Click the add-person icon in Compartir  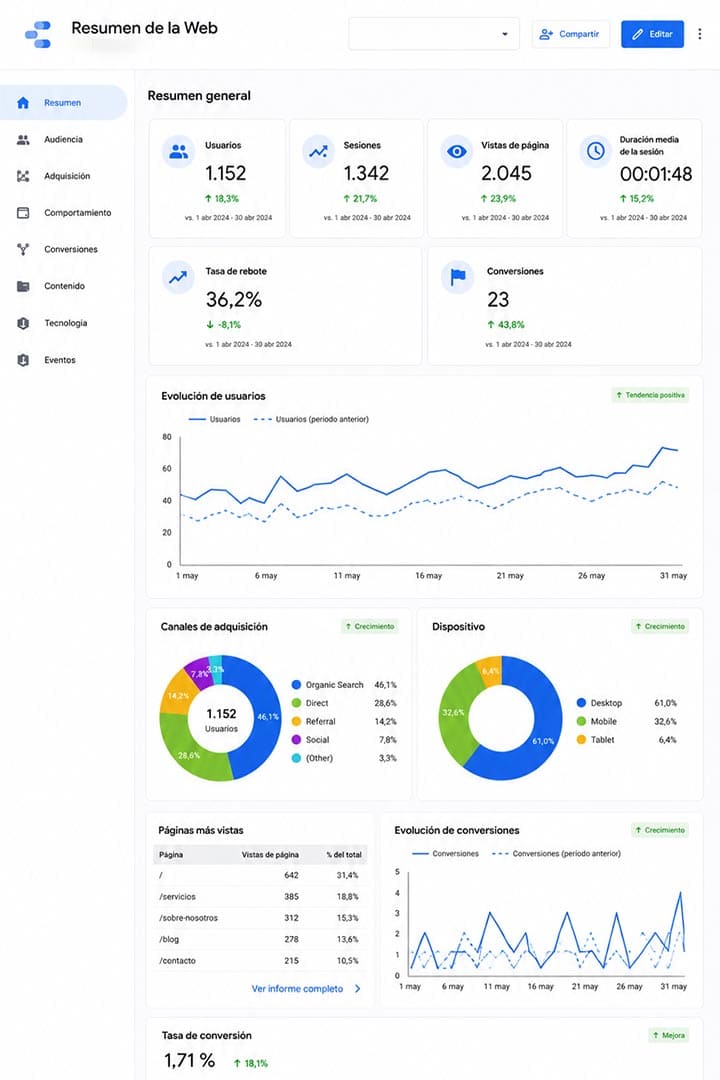click(x=546, y=34)
